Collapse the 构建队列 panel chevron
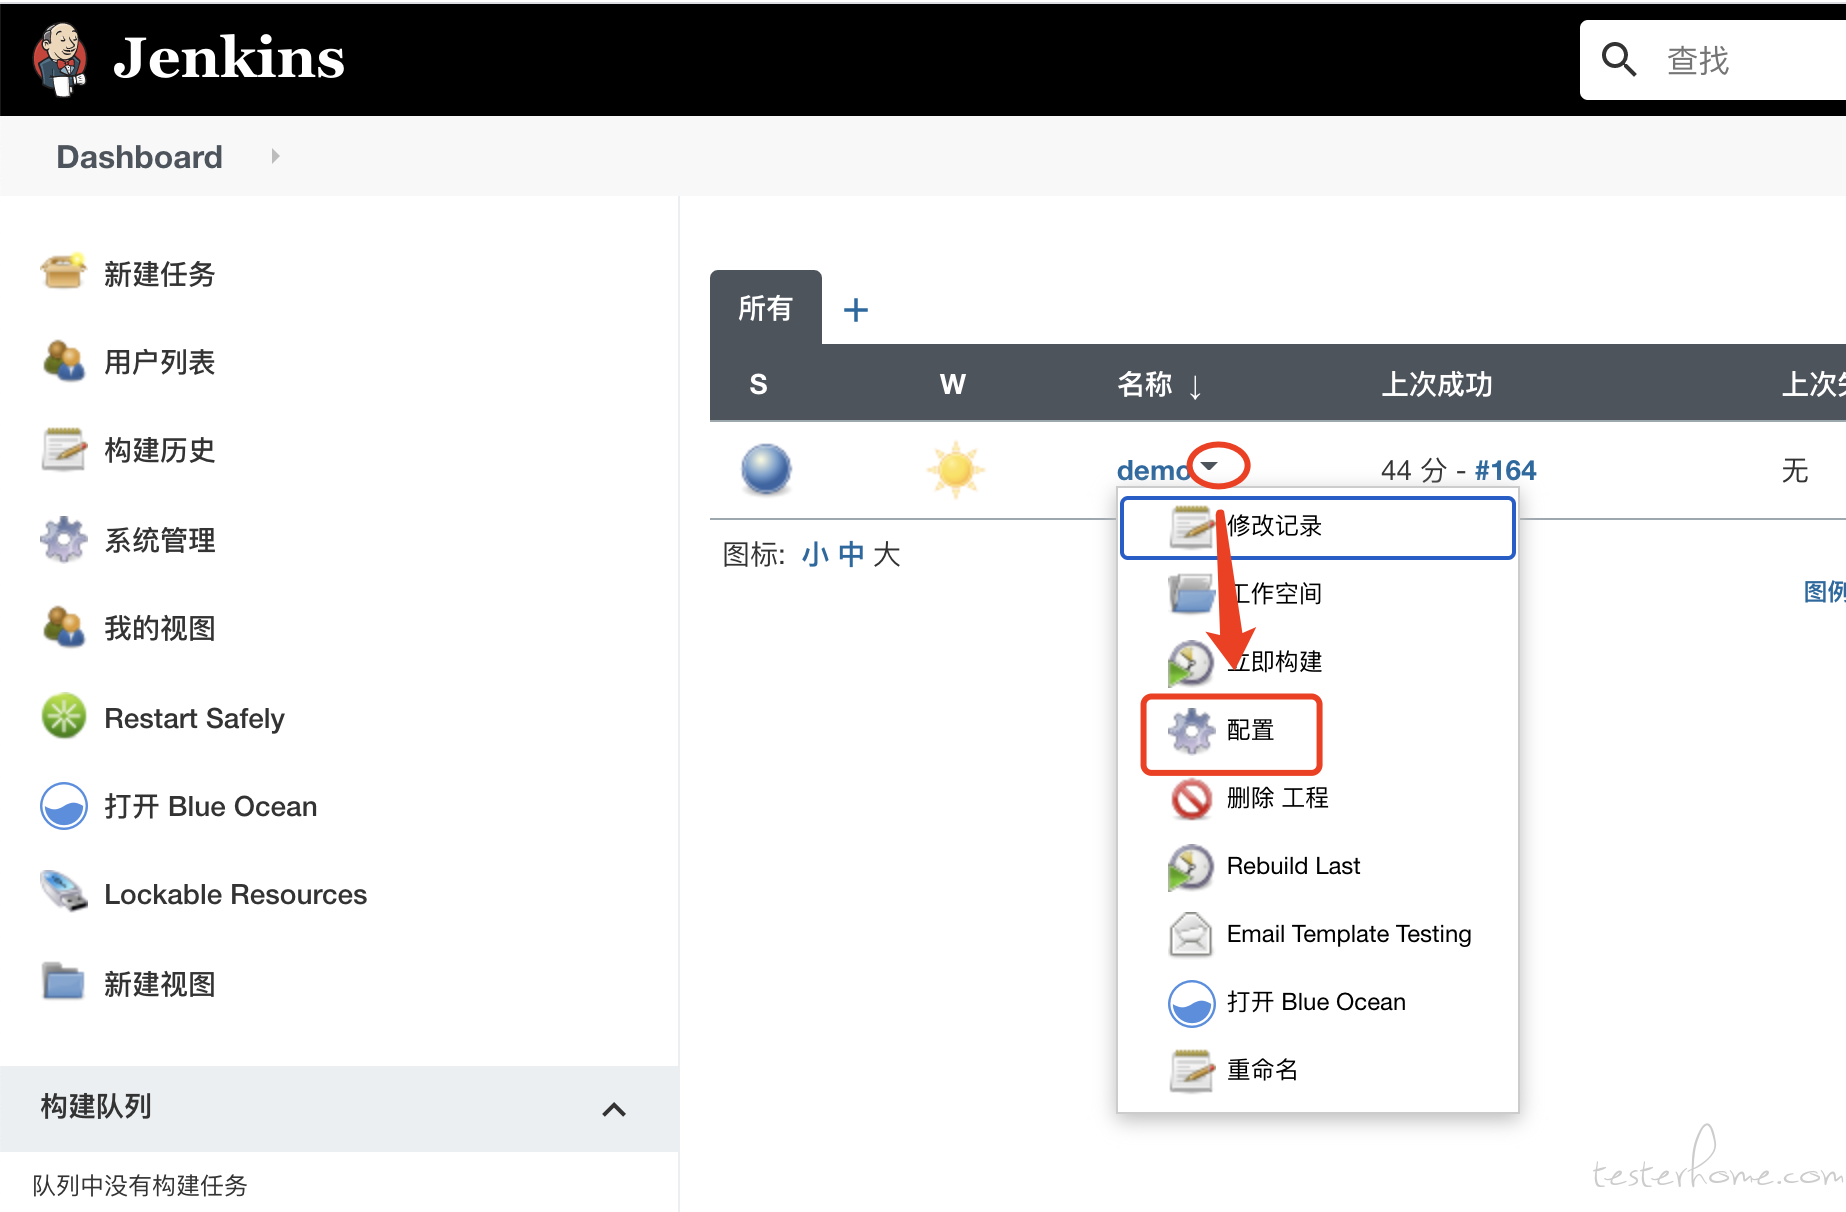1846x1212 pixels. click(614, 1109)
